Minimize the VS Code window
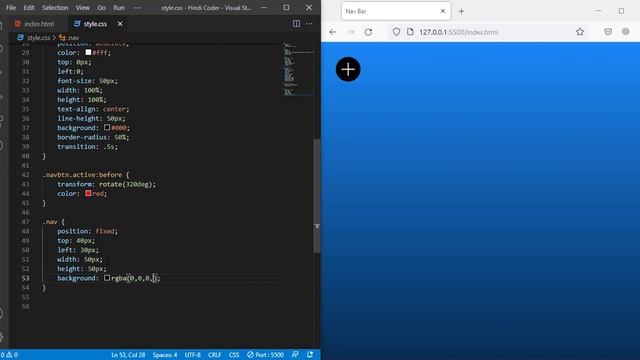The height and width of the screenshot is (360, 640). pos(264,7)
